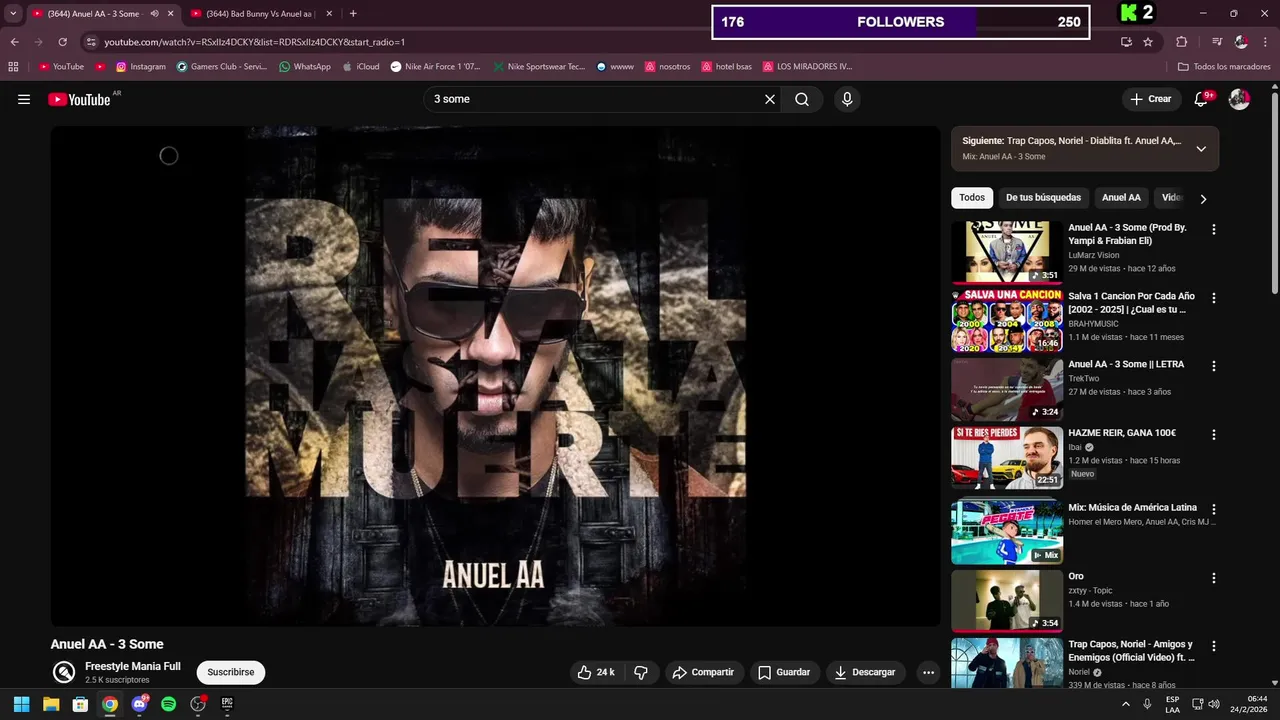Play Anuel AA 3 Some Yampi thumbnail
The width and height of the screenshot is (1280, 720).
pyautogui.click(x=1007, y=252)
